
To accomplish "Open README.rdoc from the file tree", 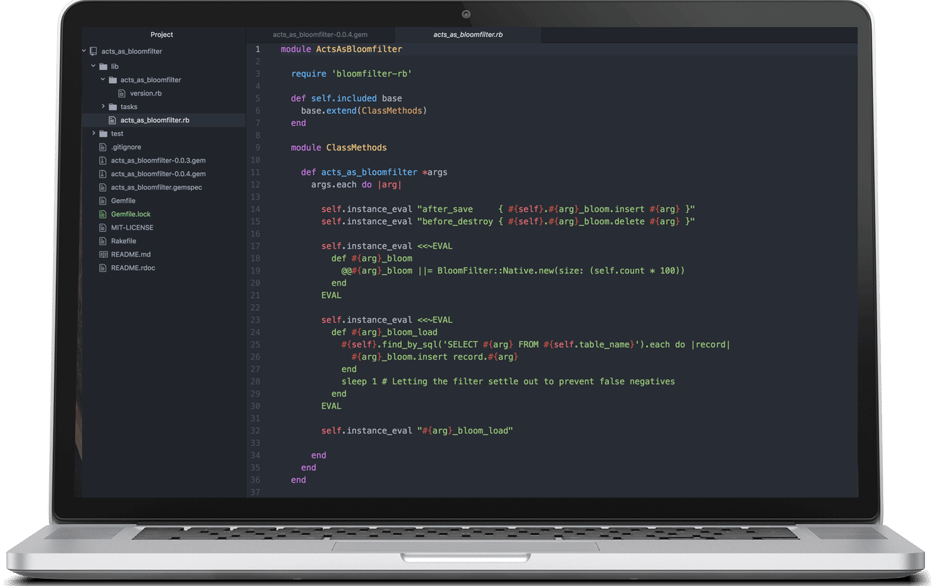I will pyautogui.click(x=133, y=268).
